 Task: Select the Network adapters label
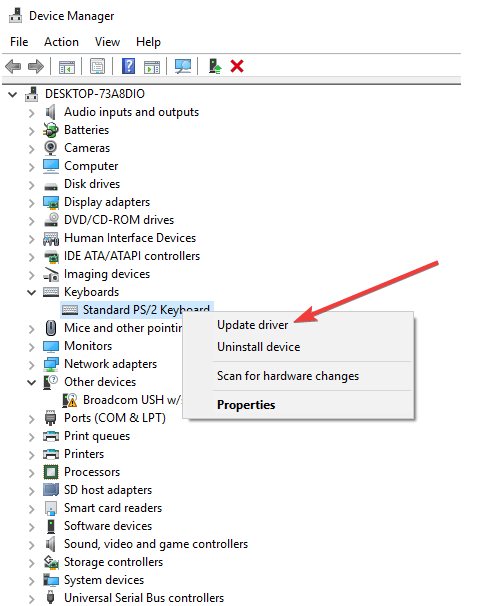(x=111, y=364)
